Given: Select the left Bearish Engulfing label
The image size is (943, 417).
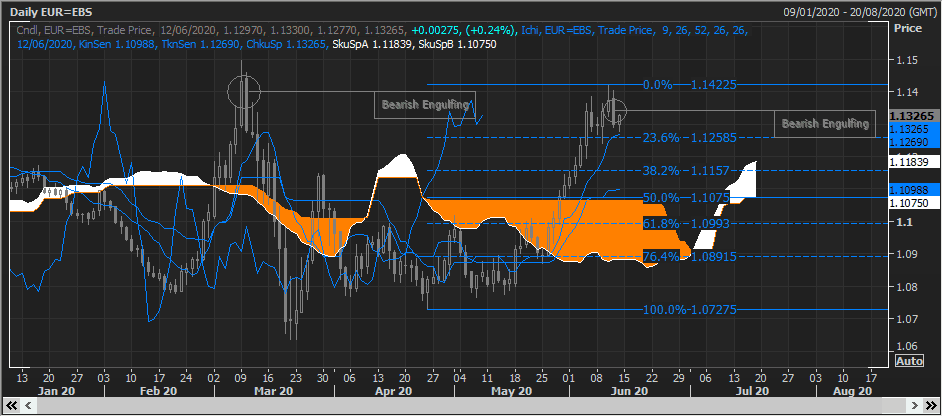Looking at the screenshot, I should [x=425, y=105].
